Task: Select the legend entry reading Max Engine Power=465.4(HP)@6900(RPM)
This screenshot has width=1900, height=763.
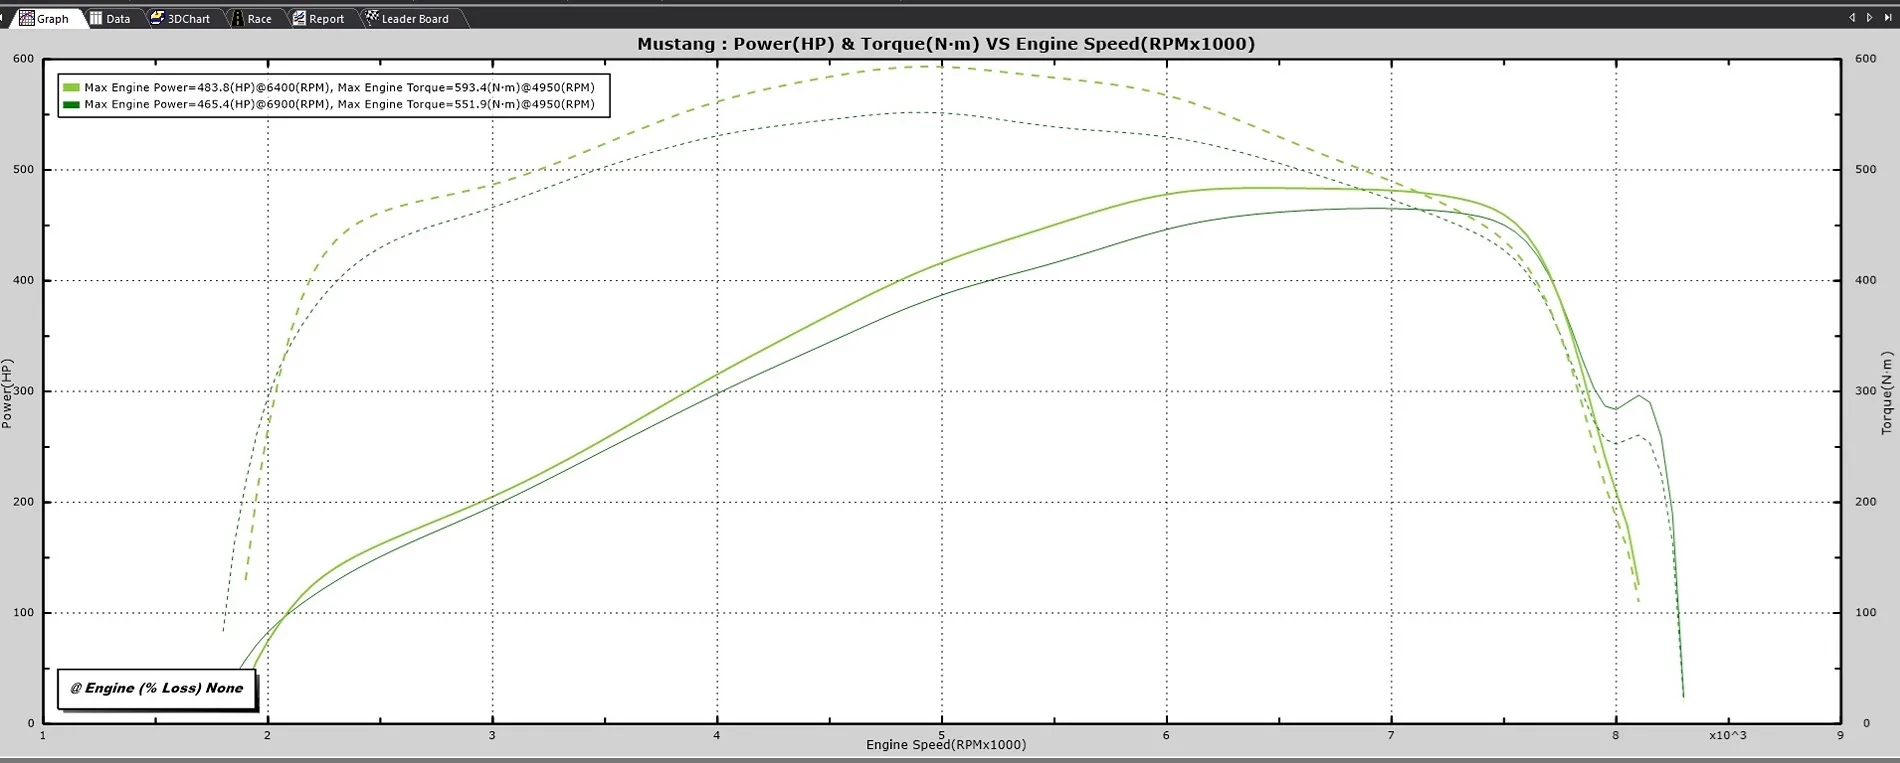Action: pos(339,104)
